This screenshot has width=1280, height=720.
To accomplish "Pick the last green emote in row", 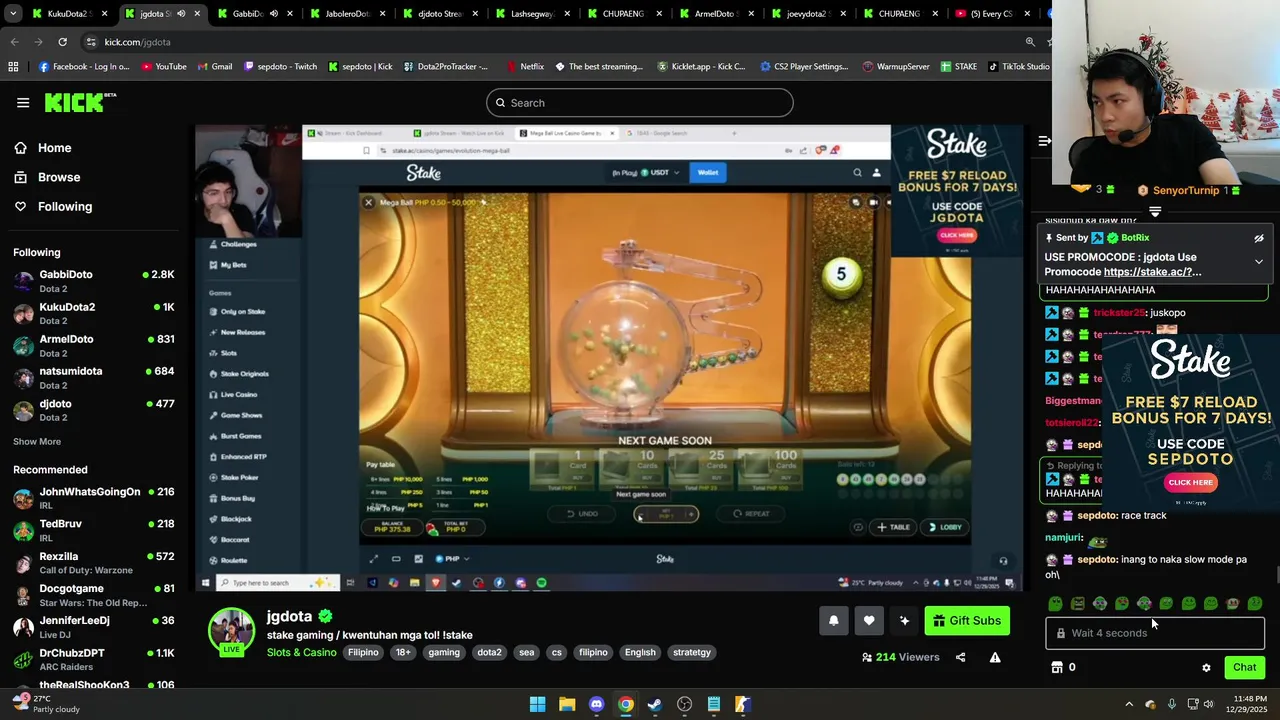I will (x=1255, y=603).
